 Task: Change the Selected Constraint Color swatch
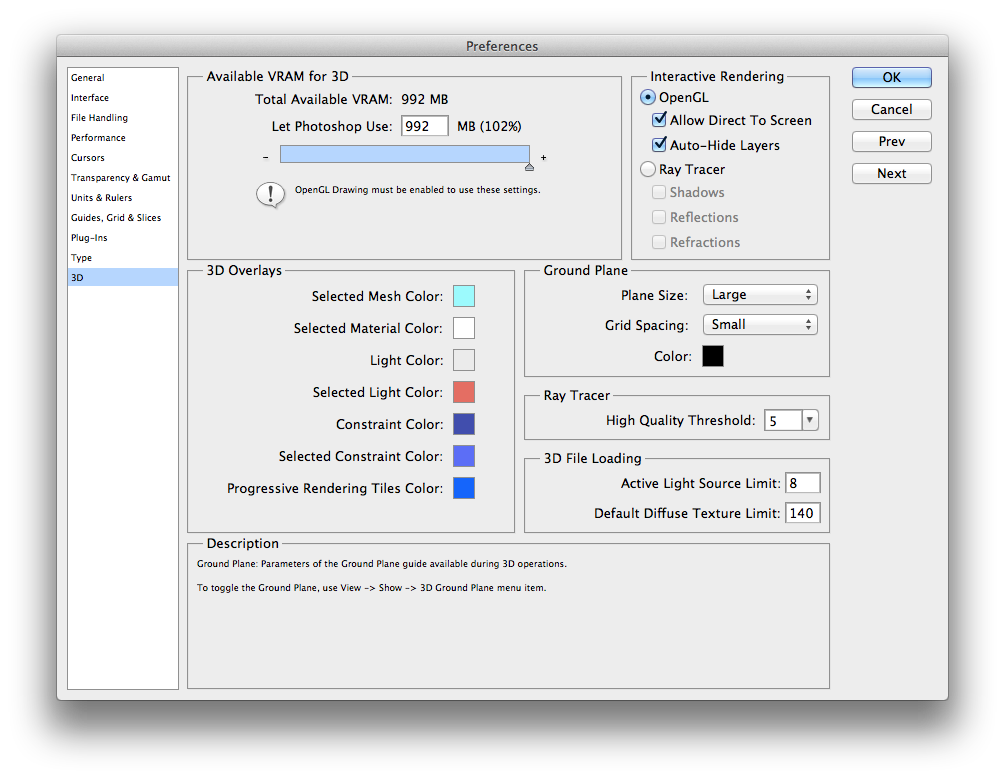click(x=464, y=457)
